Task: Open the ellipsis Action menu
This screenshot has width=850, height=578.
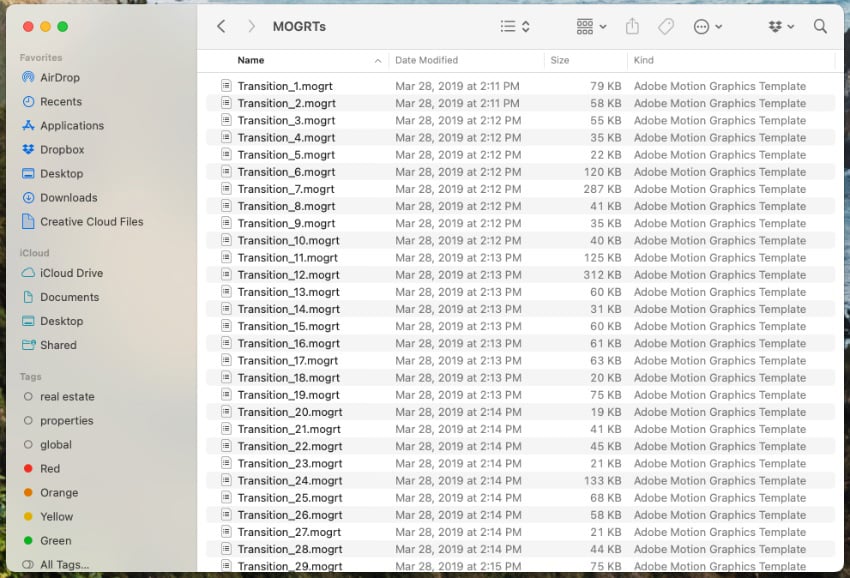Action: [x=707, y=26]
